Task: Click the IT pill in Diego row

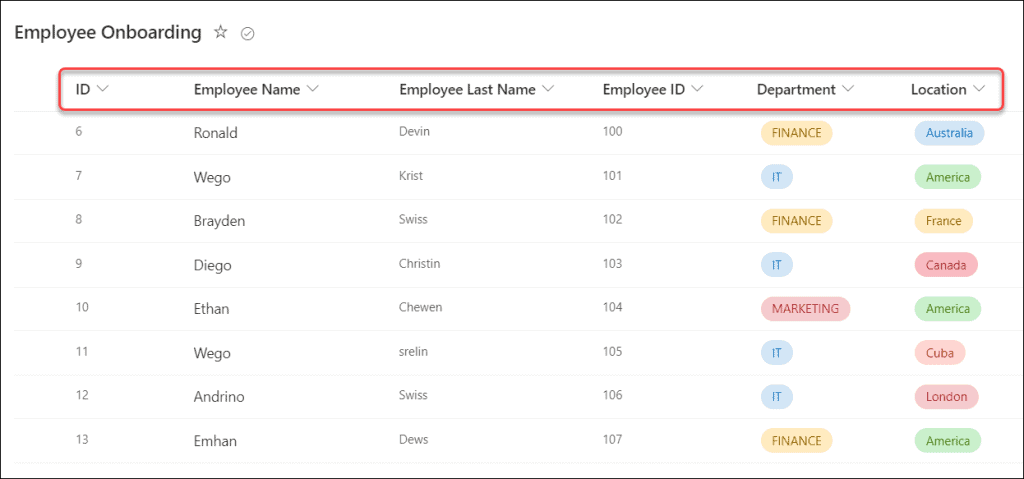Action: coord(776,265)
